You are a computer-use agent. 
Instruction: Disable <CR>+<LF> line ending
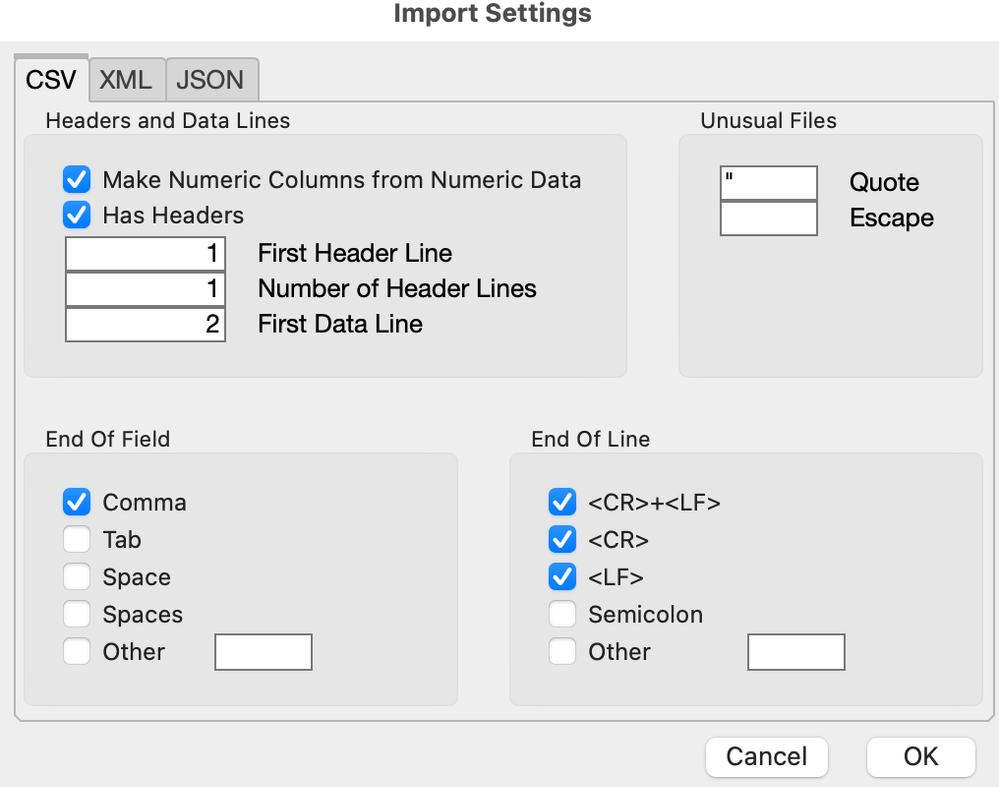pos(562,502)
